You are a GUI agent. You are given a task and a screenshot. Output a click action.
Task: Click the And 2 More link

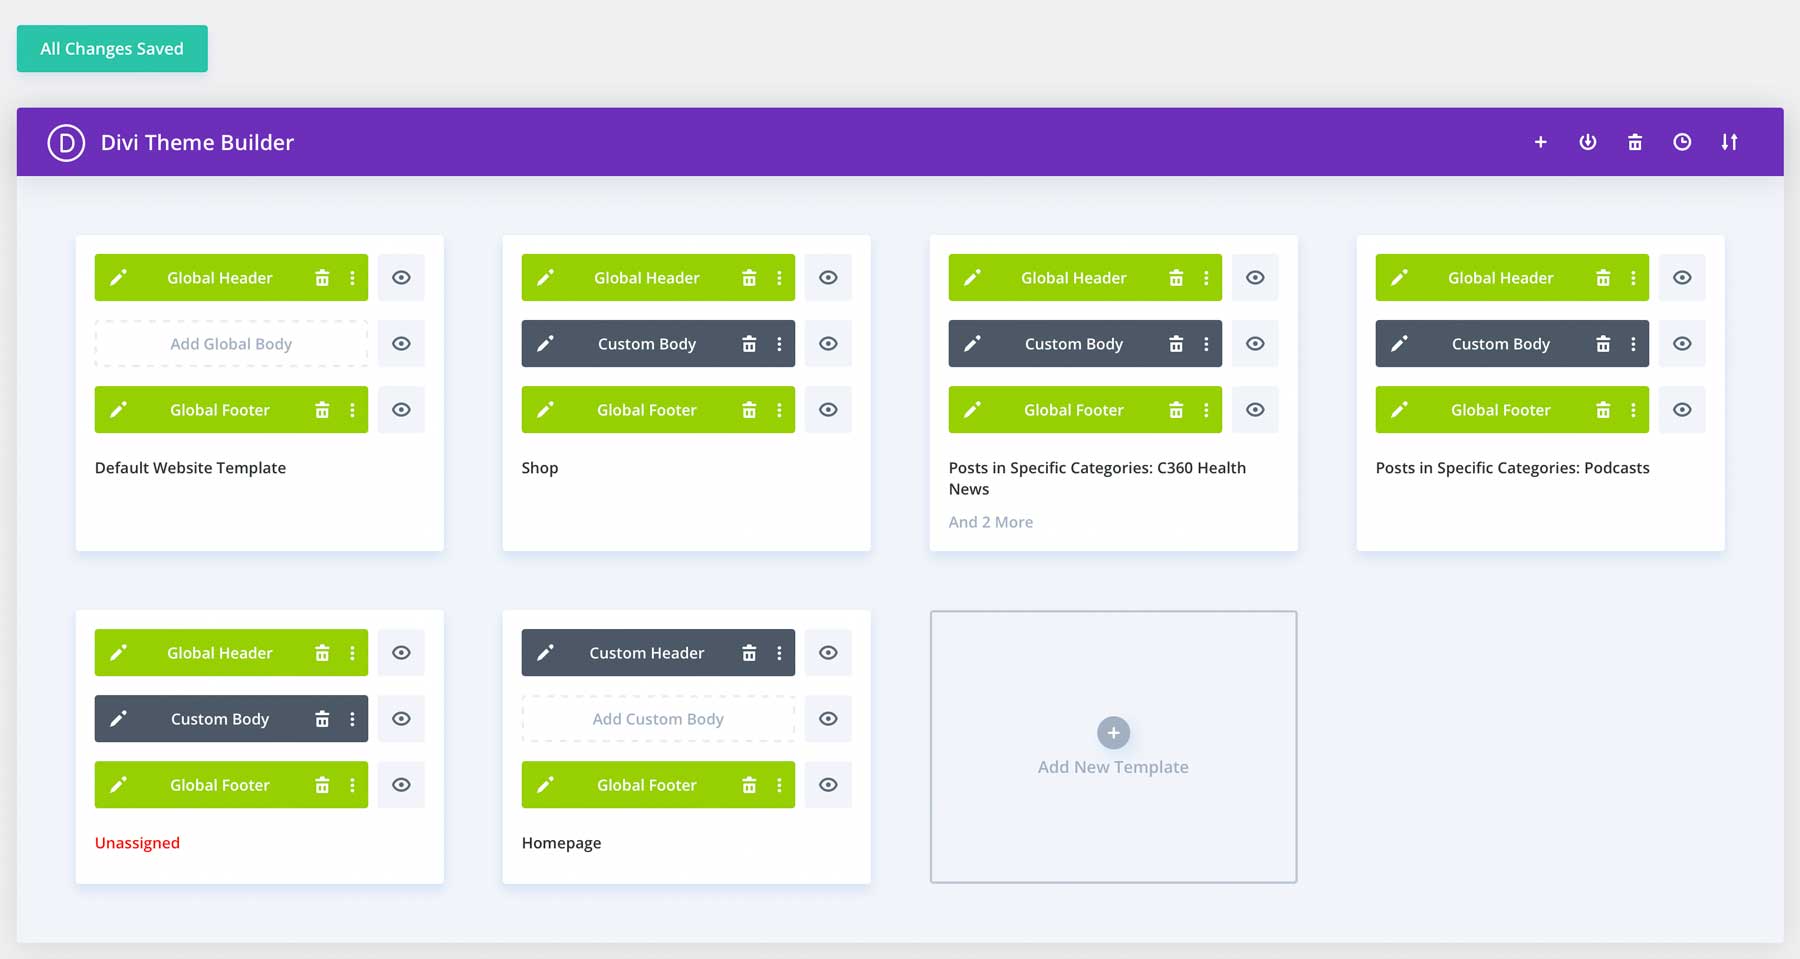tap(990, 521)
